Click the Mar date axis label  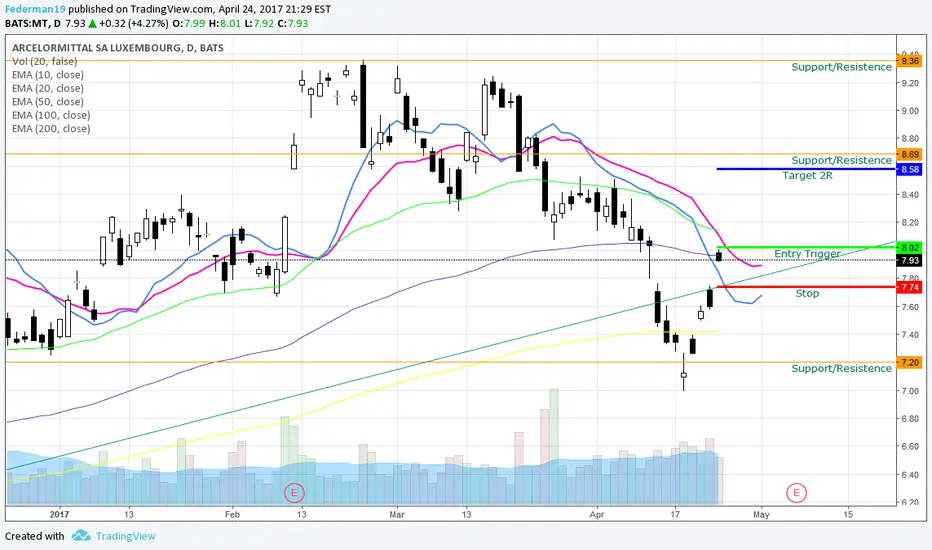(x=396, y=514)
